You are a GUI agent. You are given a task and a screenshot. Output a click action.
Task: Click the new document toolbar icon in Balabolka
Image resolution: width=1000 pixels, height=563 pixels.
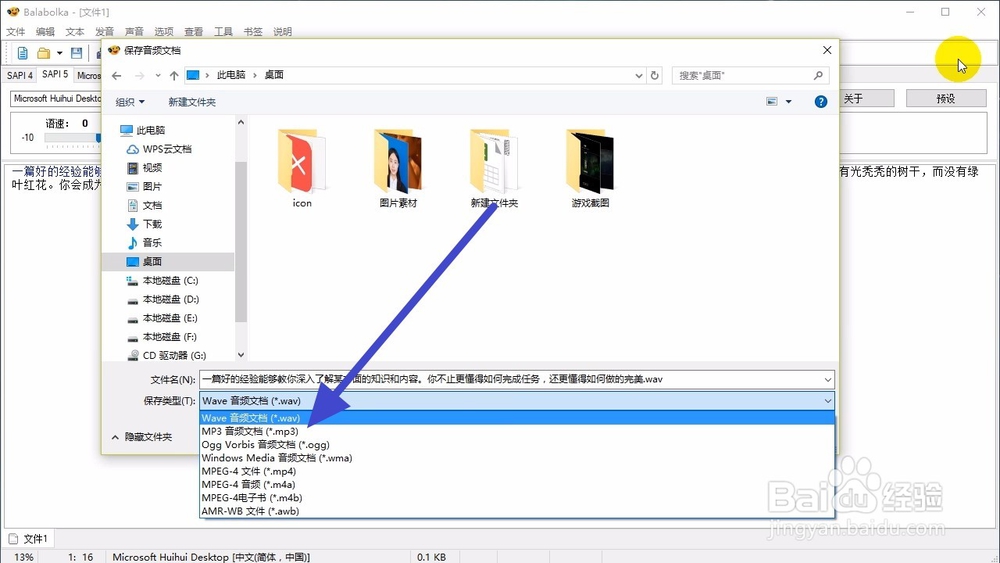coord(22,53)
